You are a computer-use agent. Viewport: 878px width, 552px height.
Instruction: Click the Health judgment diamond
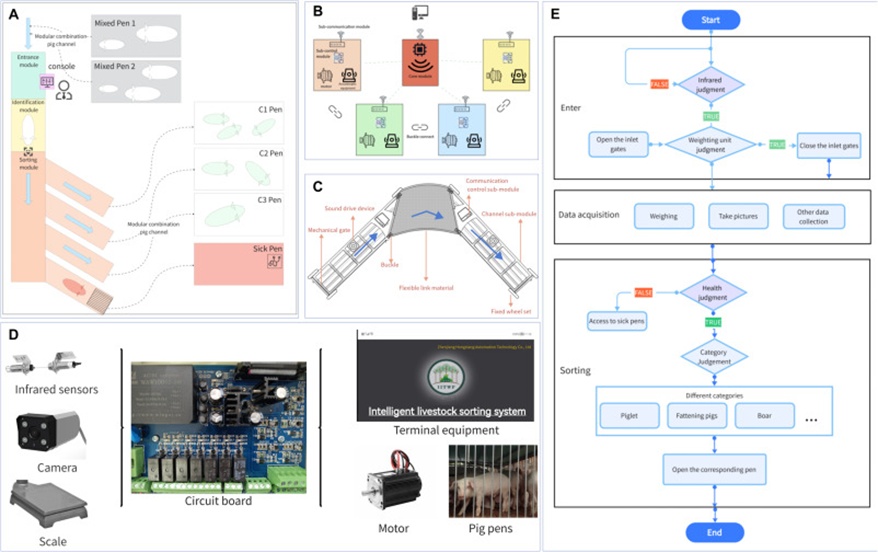[x=712, y=293]
